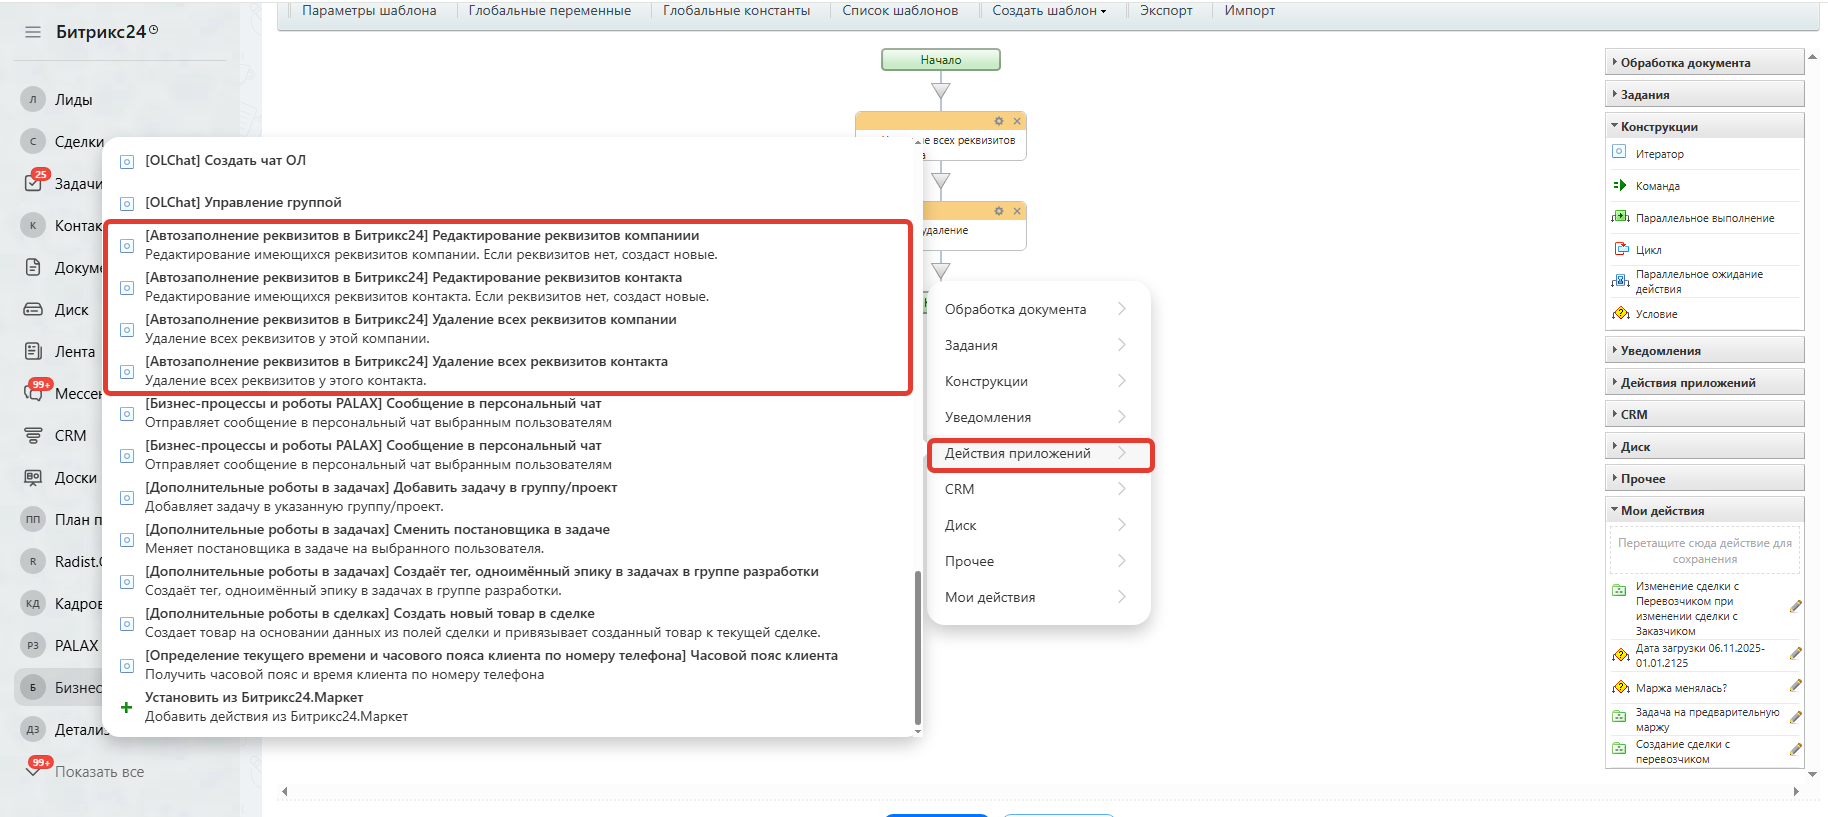The image size is (1828, 817).
Task: Open CRM in the left sidebar
Action: (x=70, y=435)
